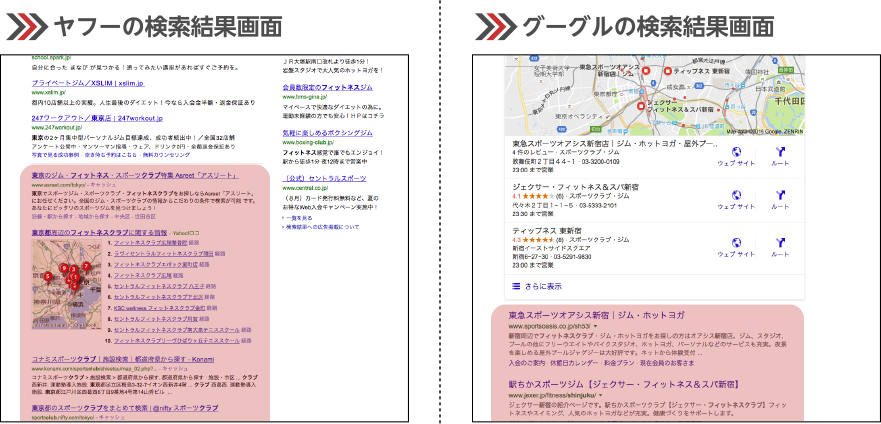Click the キャッシュ link beside sportsclub.nifty.com
Viewport: 881px width, 424px height.
pos(110,418)
